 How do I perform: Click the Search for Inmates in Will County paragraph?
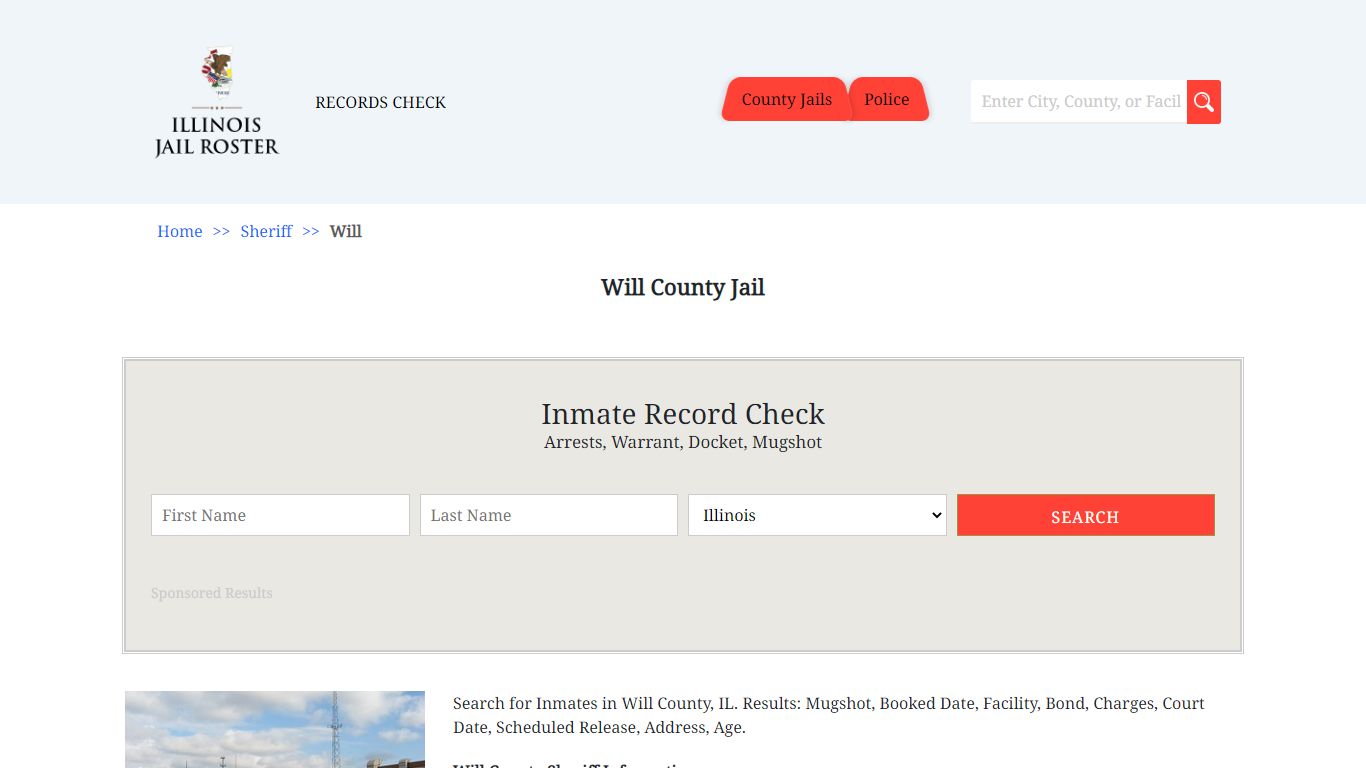(829, 716)
